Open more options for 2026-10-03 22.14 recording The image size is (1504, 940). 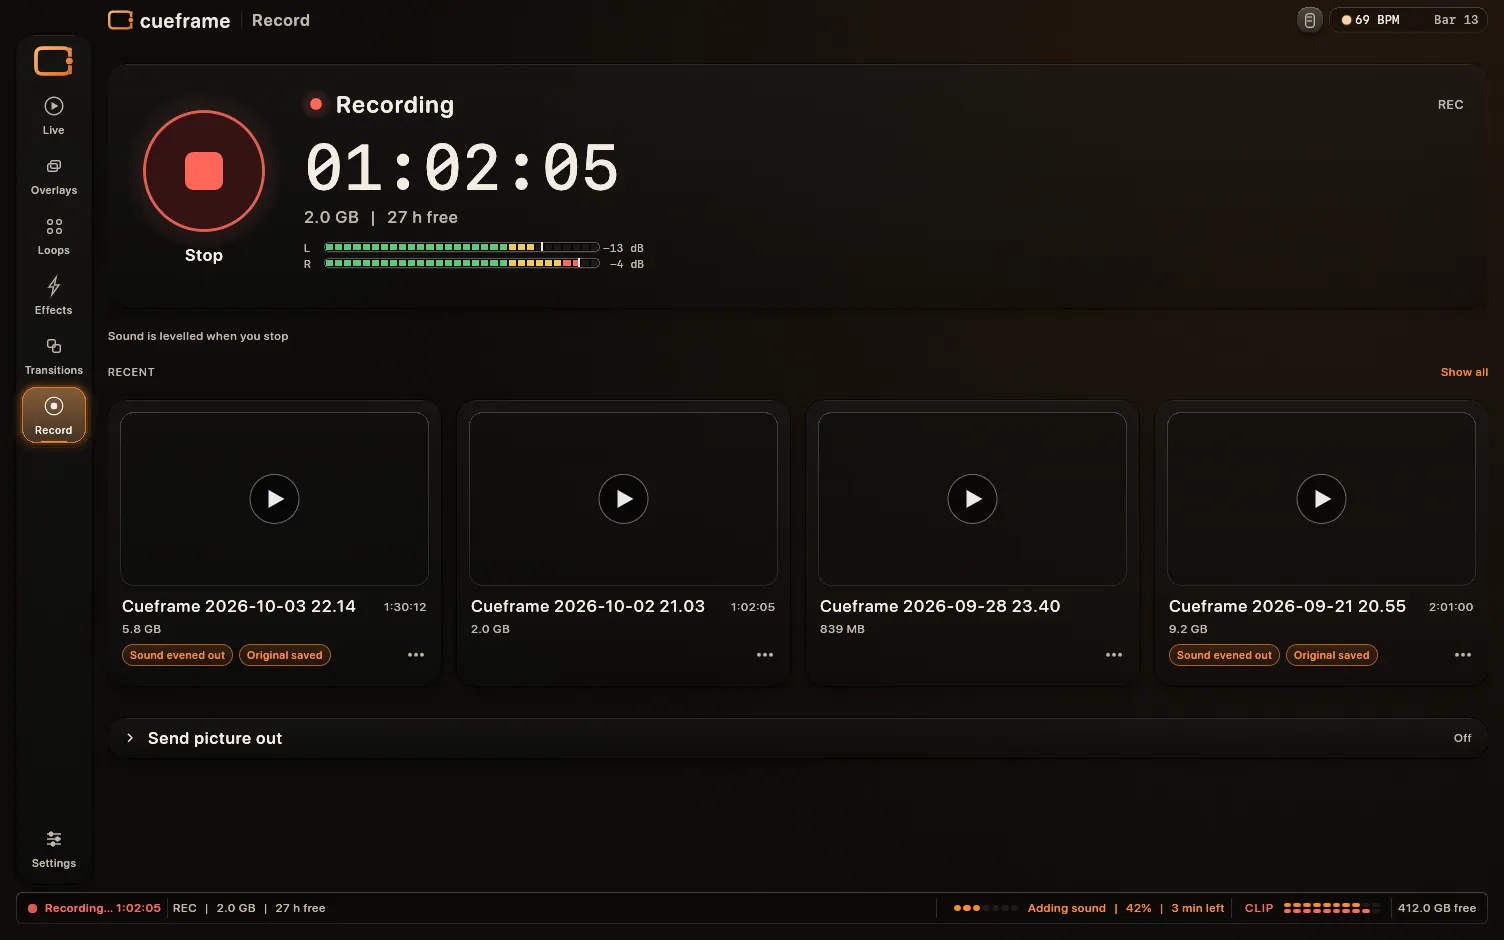416,655
